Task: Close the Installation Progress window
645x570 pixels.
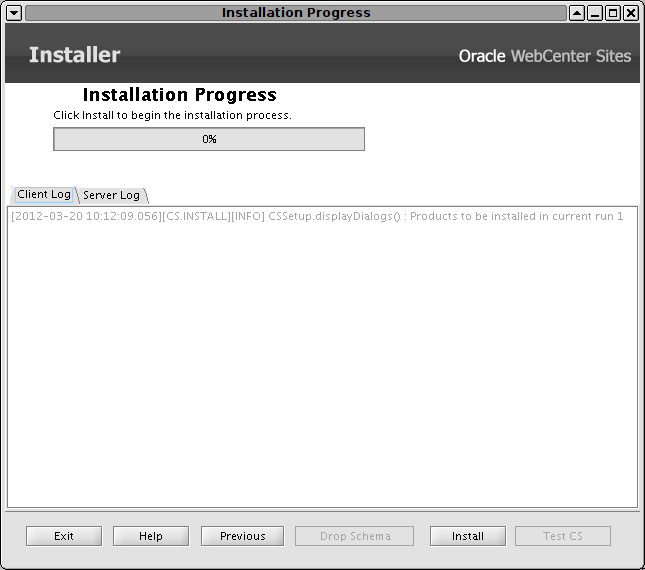Action: point(631,13)
